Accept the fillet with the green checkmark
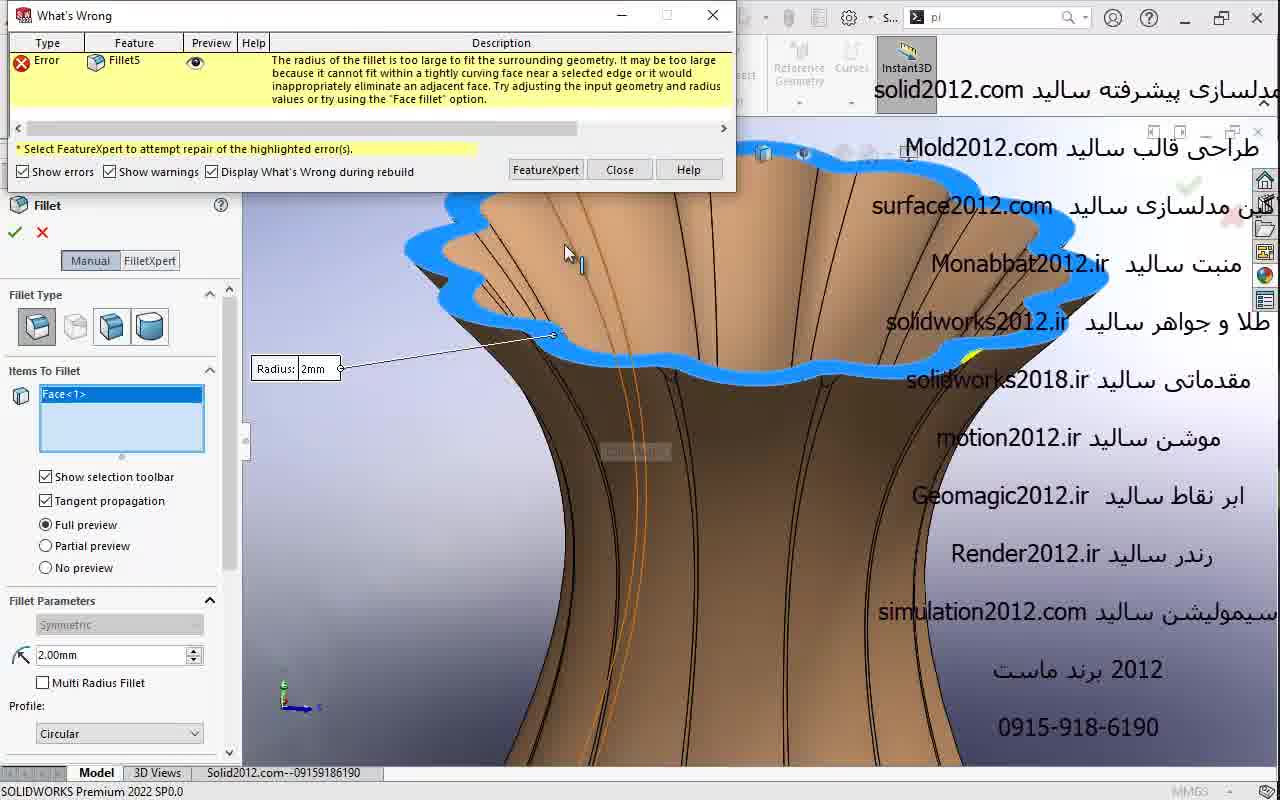Viewport: 1280px width, 800px height. pos(15,232)
